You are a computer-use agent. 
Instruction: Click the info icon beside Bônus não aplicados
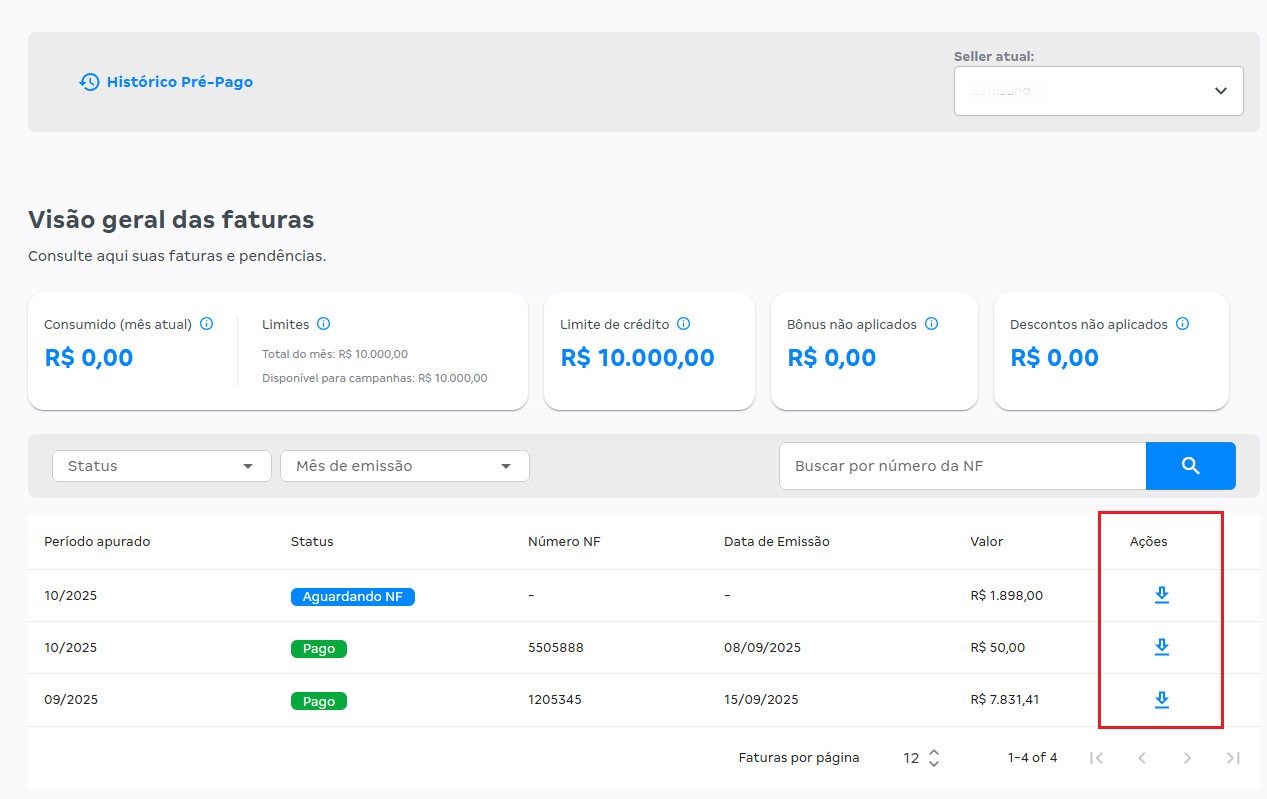coord(932,323)
